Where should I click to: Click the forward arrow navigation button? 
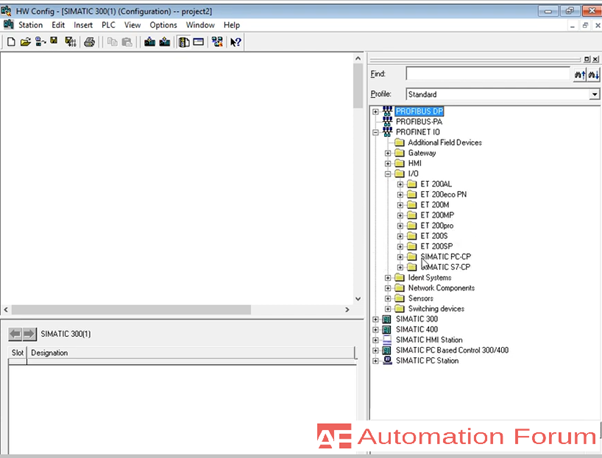coord(29,334)
